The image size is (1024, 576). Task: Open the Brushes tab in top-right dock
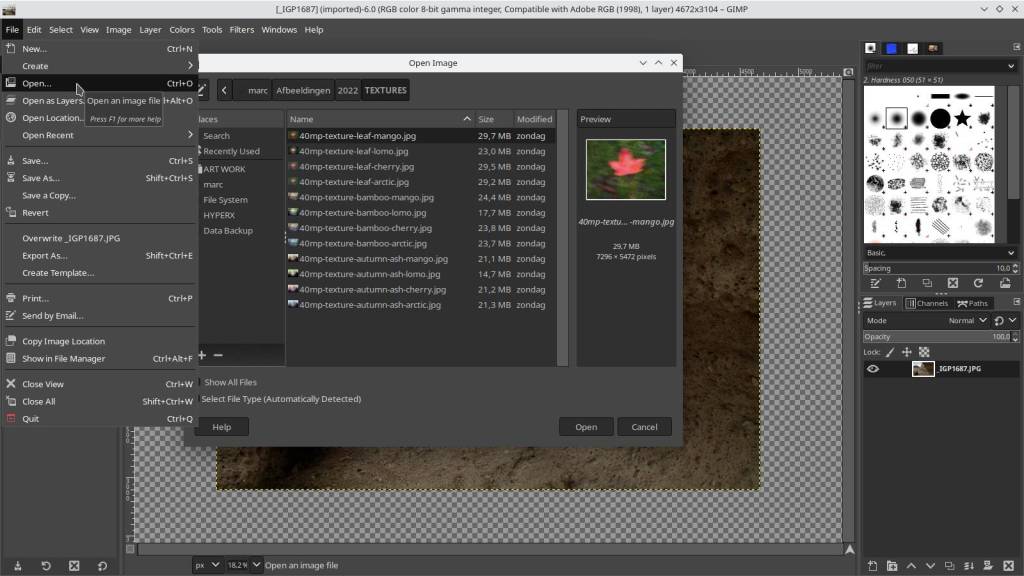point(871,48)
